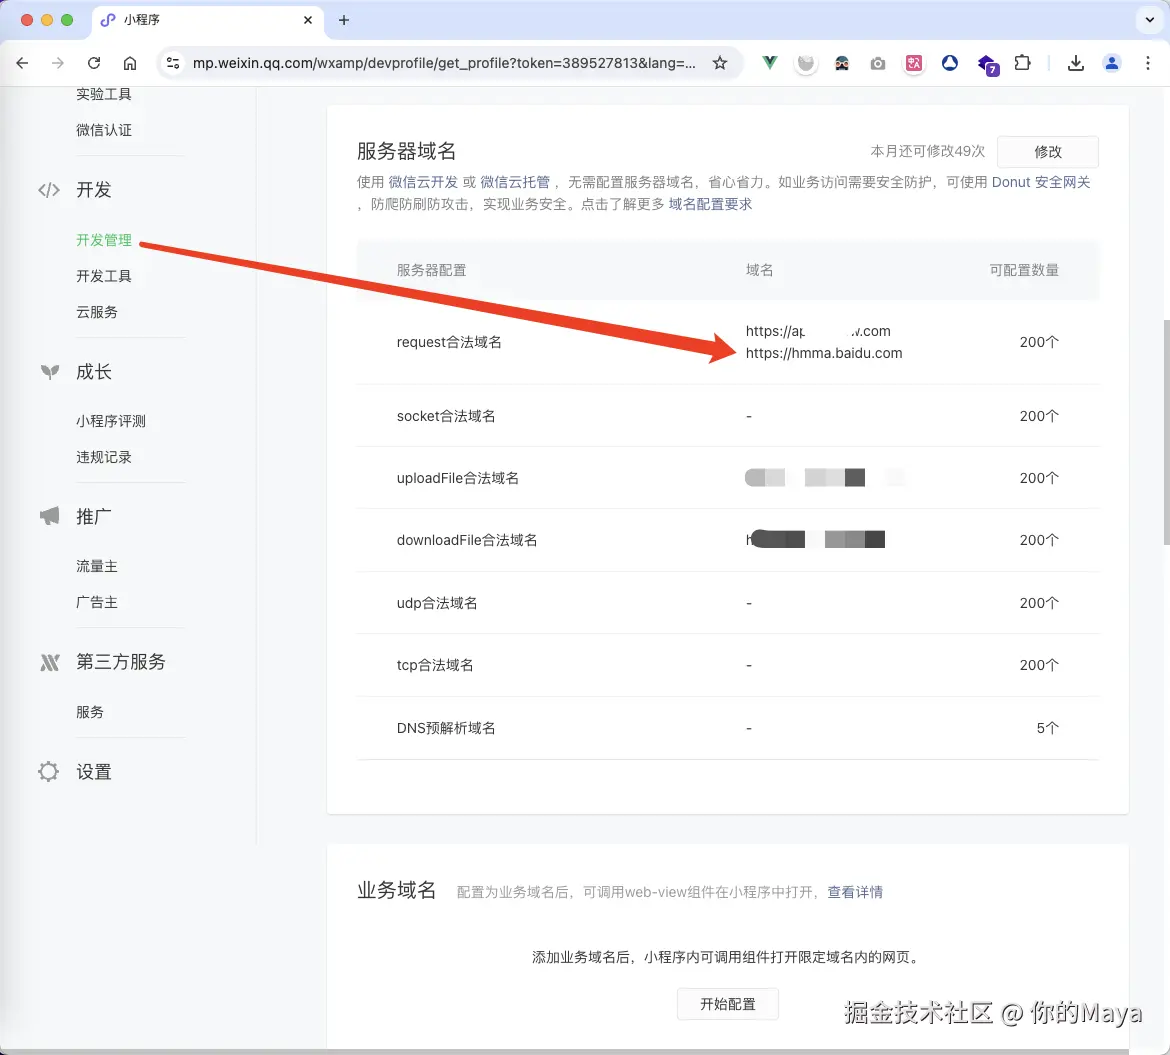Viewport: 1170px width, 1055px height.
Task: Open the extension with the 7 badge
Action: tap(987, 65)
